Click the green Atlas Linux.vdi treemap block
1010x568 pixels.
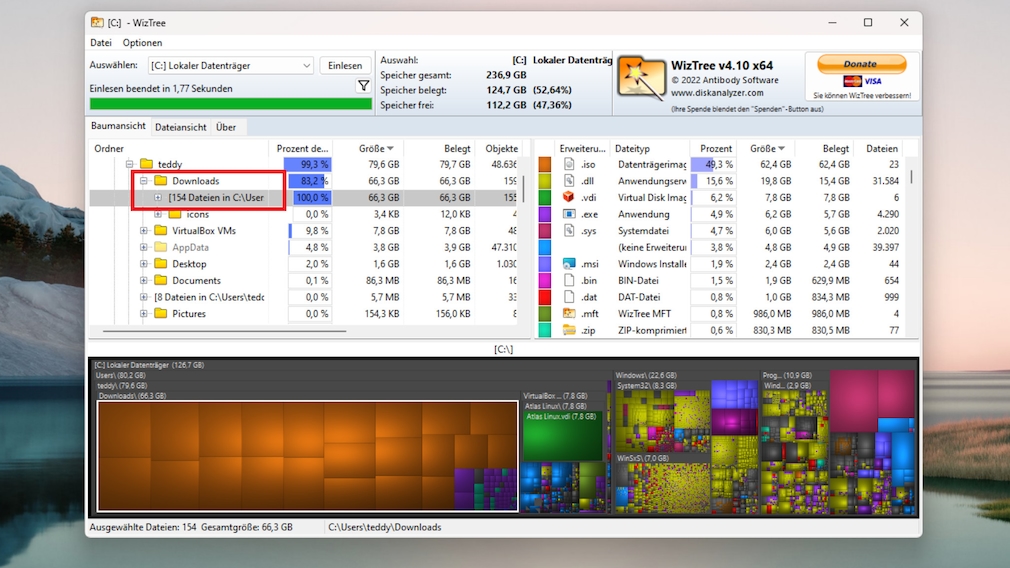[x=563, y=440]
